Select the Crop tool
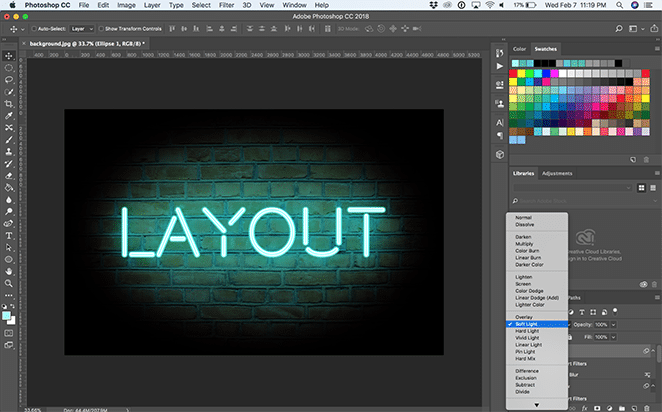The width and height of the screenshot is (662, 412). (x=8, y=103)
